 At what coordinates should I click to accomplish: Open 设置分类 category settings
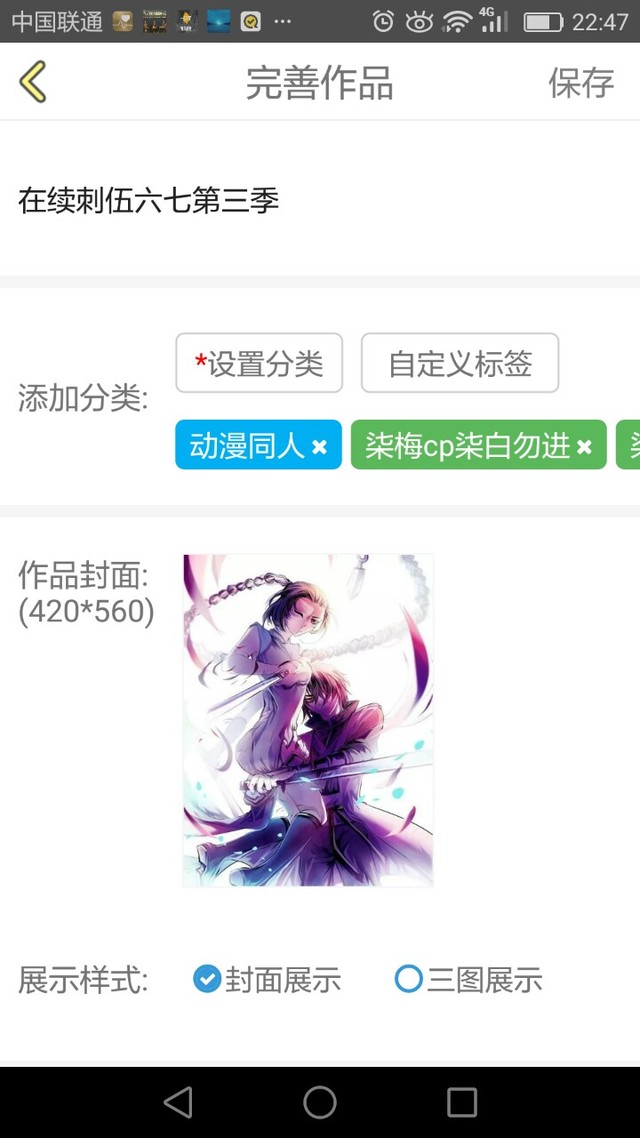[259, 363]
